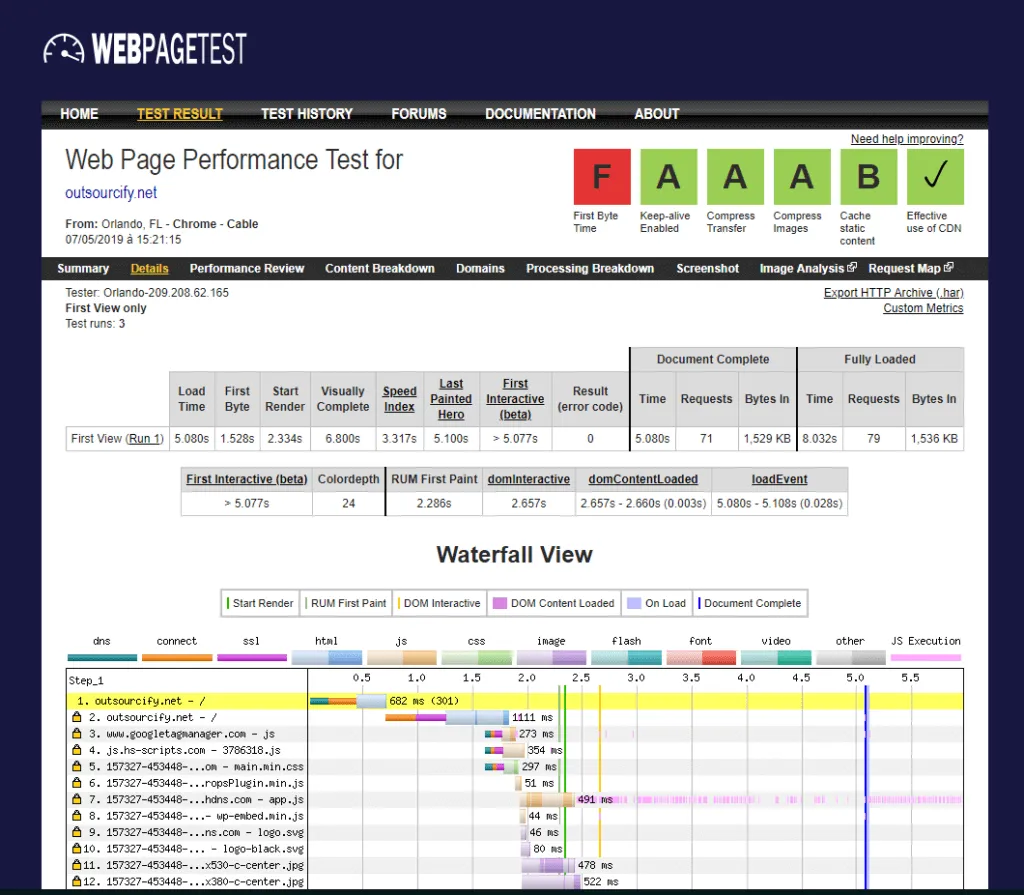The width and height of the screenshot is (1024, 895).
Task: Open the DOCUMENTATION page
Action: 540,114
